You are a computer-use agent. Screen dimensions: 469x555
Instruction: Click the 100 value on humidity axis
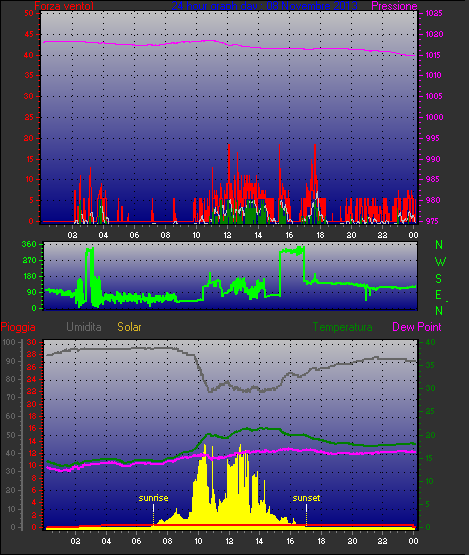pyautogui.click(x=9, y=342)
